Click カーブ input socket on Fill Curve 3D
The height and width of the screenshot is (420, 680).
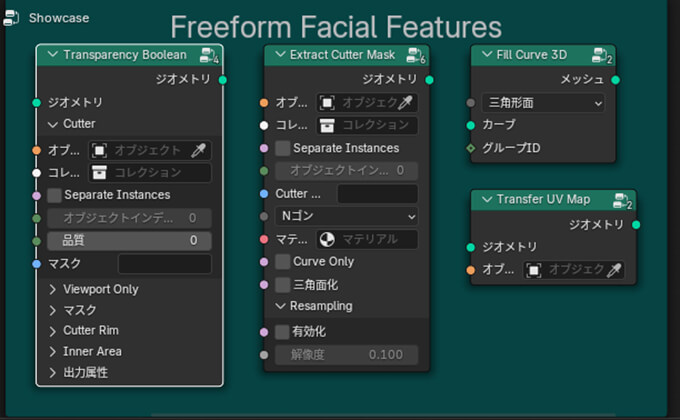(471, 125)
